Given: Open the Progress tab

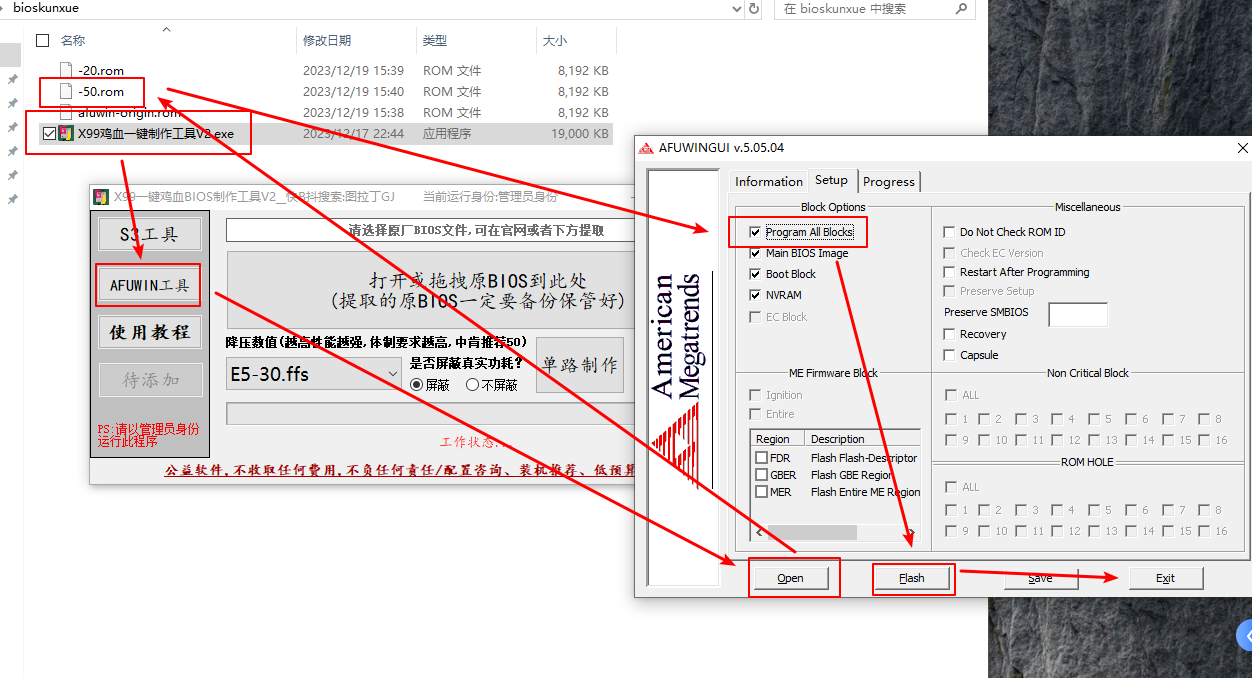Looking at the screenshot, I should click(x=888, y=181).
